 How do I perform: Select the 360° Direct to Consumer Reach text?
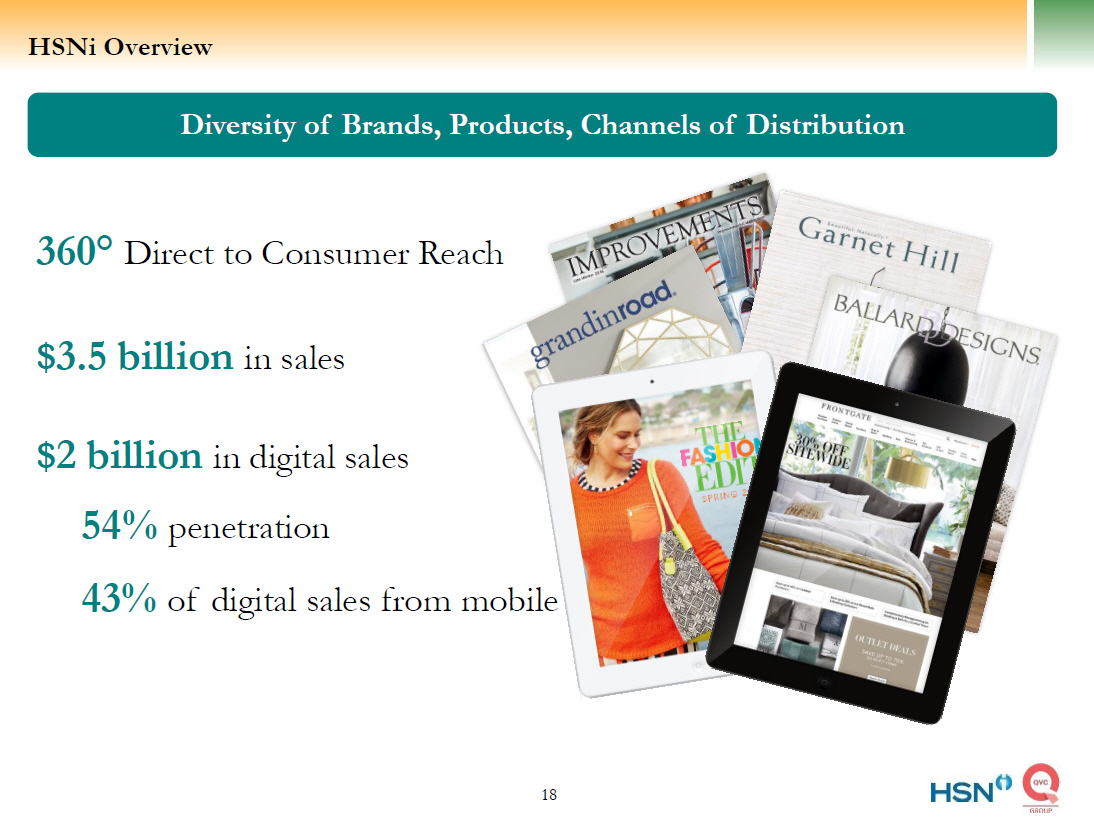270,253
